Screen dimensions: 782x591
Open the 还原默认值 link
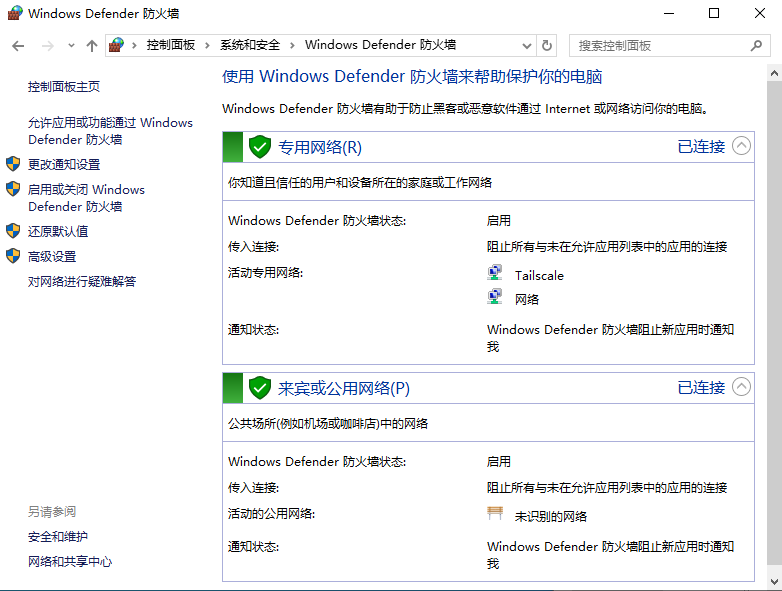click(x=58, y=231)
